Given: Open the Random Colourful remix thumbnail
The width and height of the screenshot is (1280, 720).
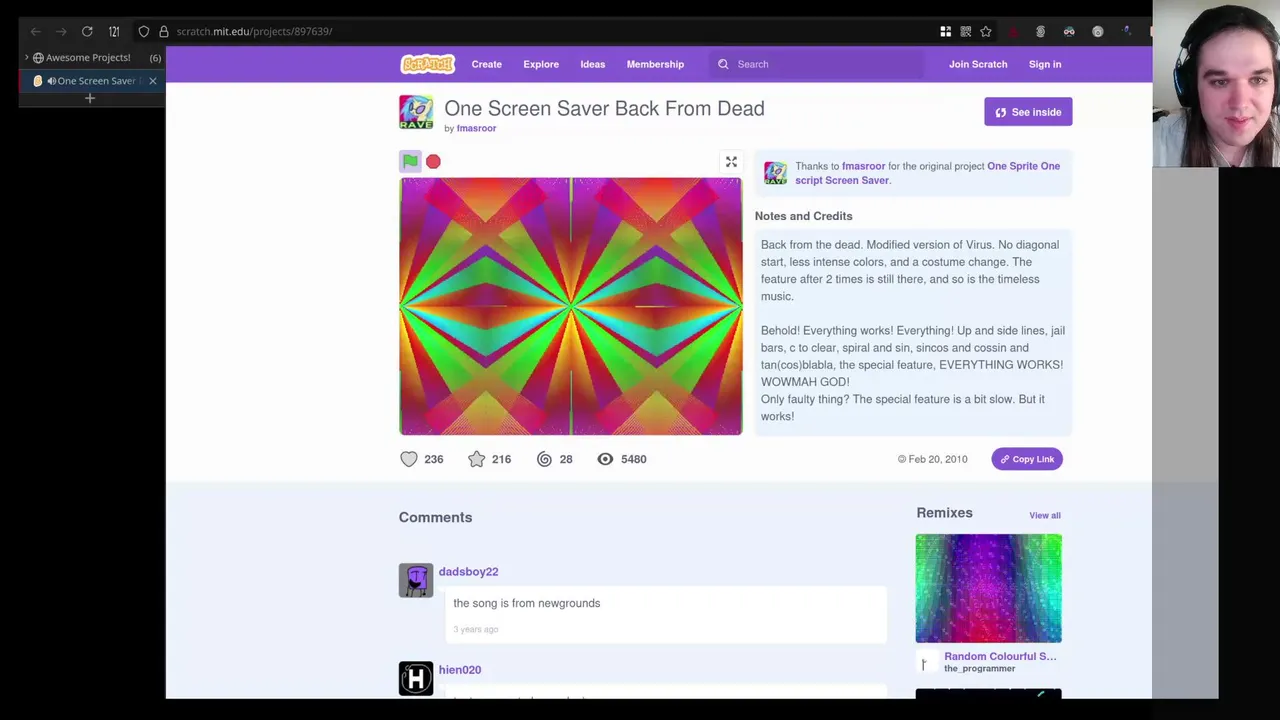Looking at the screenshot, I should click(988, 588).
